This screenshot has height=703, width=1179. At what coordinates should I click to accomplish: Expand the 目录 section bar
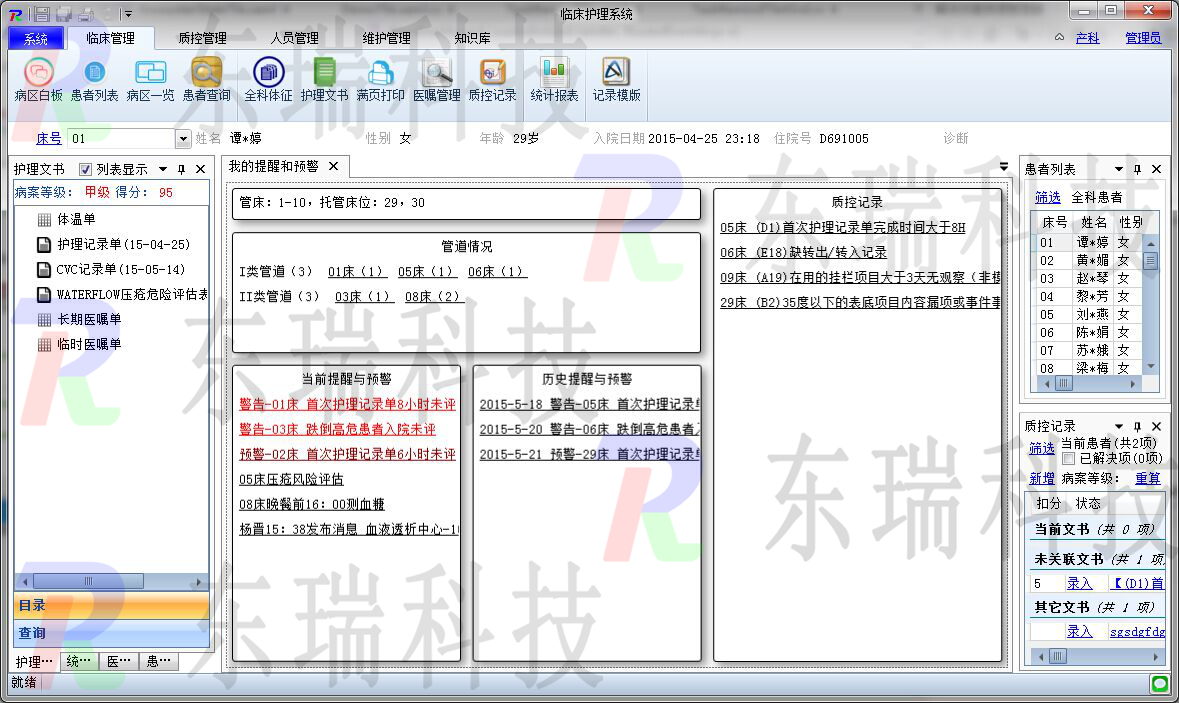coord(111,606)
